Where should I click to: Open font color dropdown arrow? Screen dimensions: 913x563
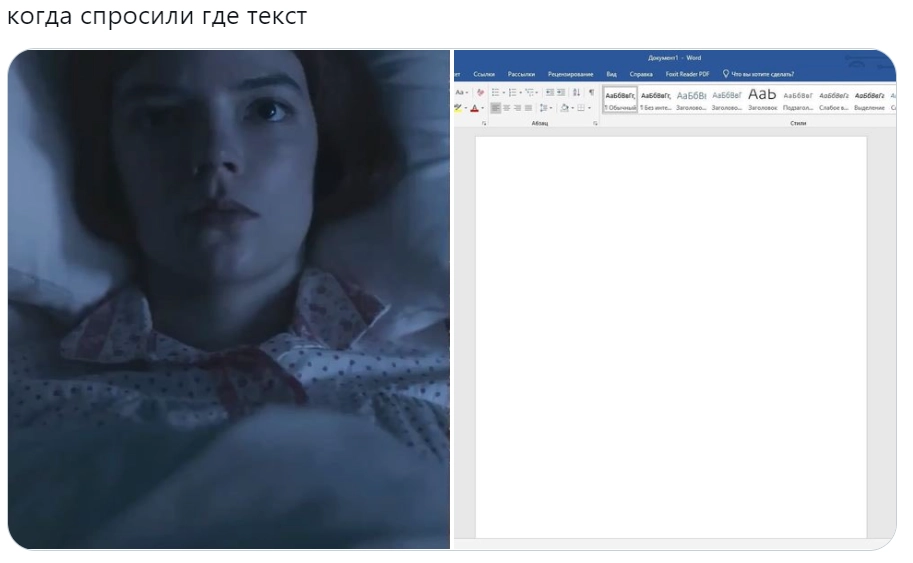[482, 108]
